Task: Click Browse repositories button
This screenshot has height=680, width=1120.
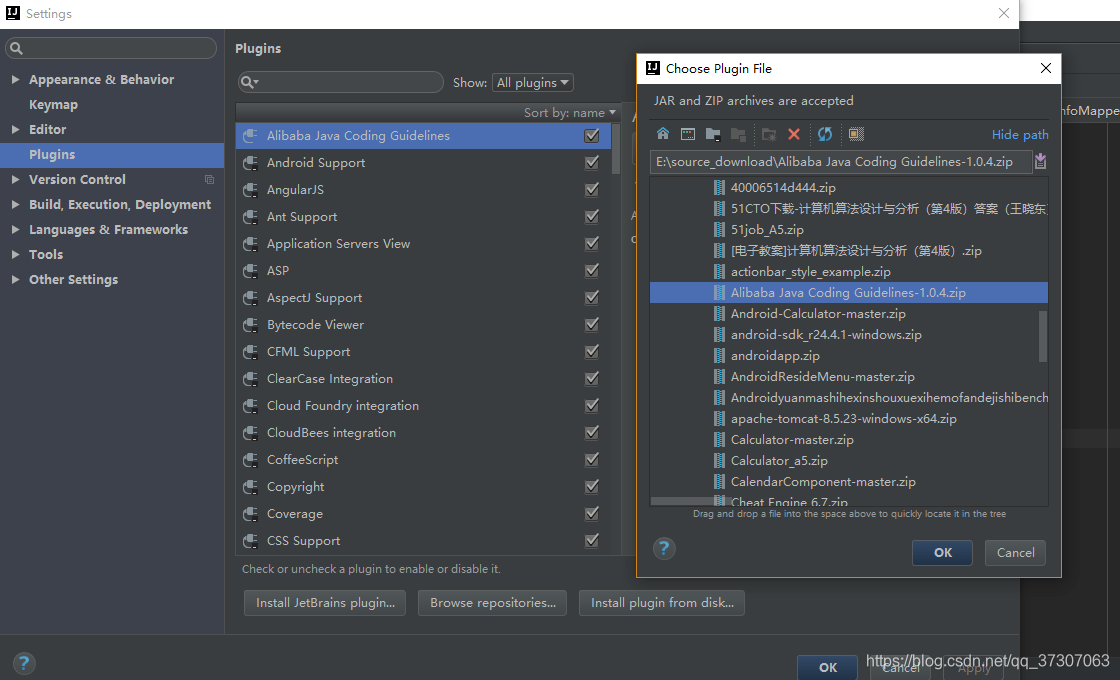Action: coord(493,603)
